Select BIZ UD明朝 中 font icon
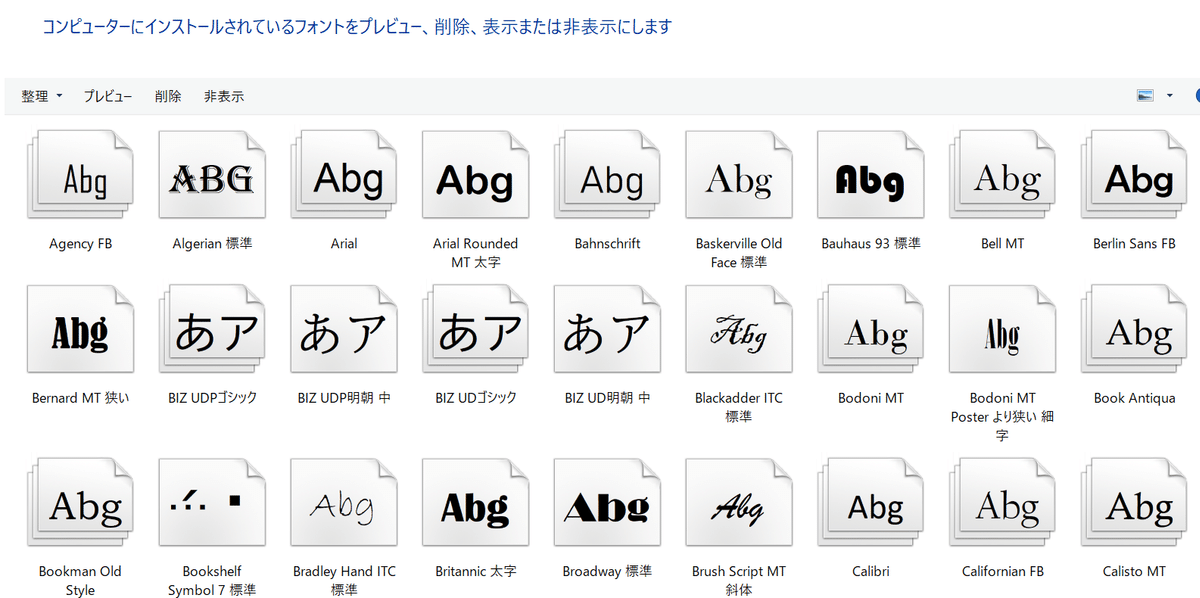This screenshot has width=1200, height=598. coord(607,329)
